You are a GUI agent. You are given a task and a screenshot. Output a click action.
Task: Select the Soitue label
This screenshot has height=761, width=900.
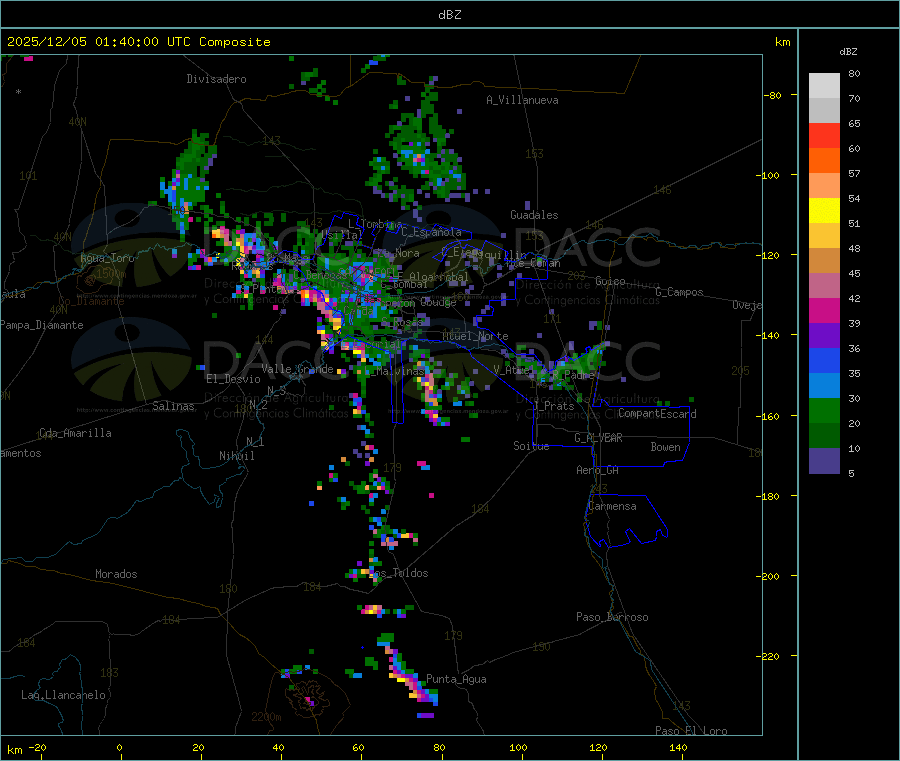click(531, 446)
